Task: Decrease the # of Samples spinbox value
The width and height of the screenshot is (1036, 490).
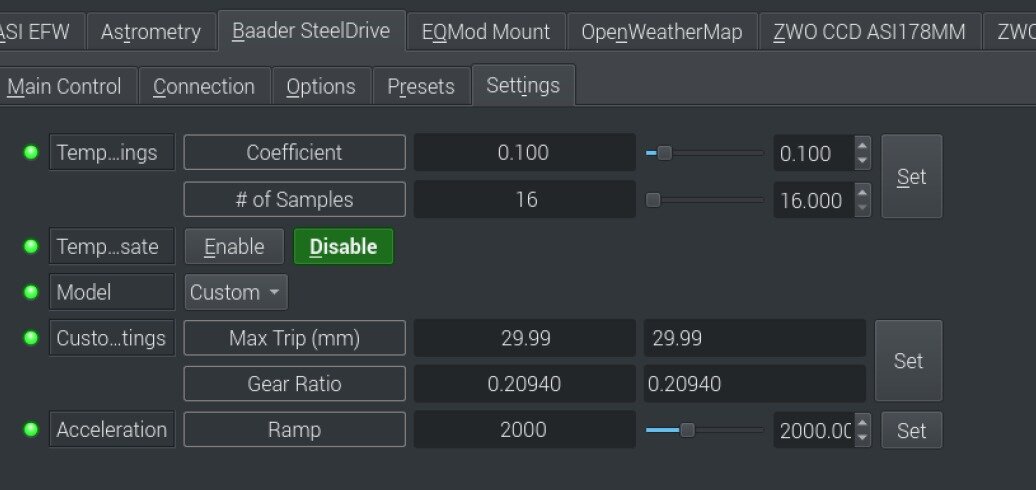Action: point(862,208)
